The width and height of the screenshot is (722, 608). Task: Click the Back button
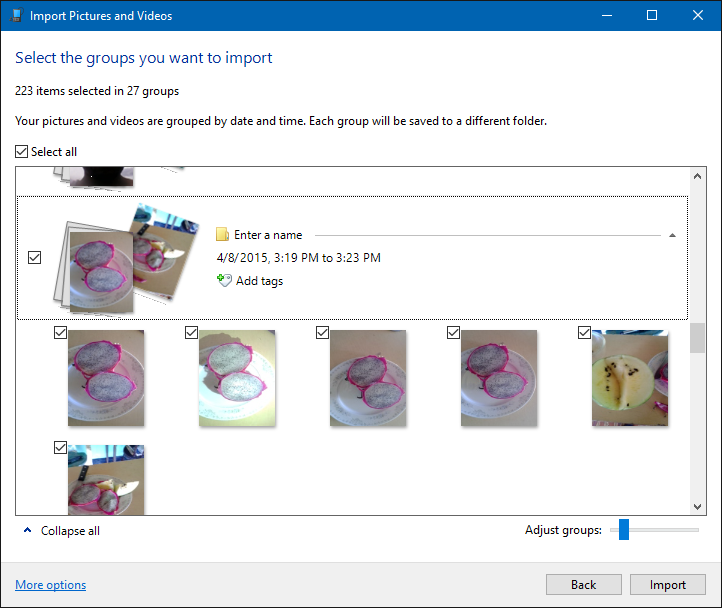[584, 585]
